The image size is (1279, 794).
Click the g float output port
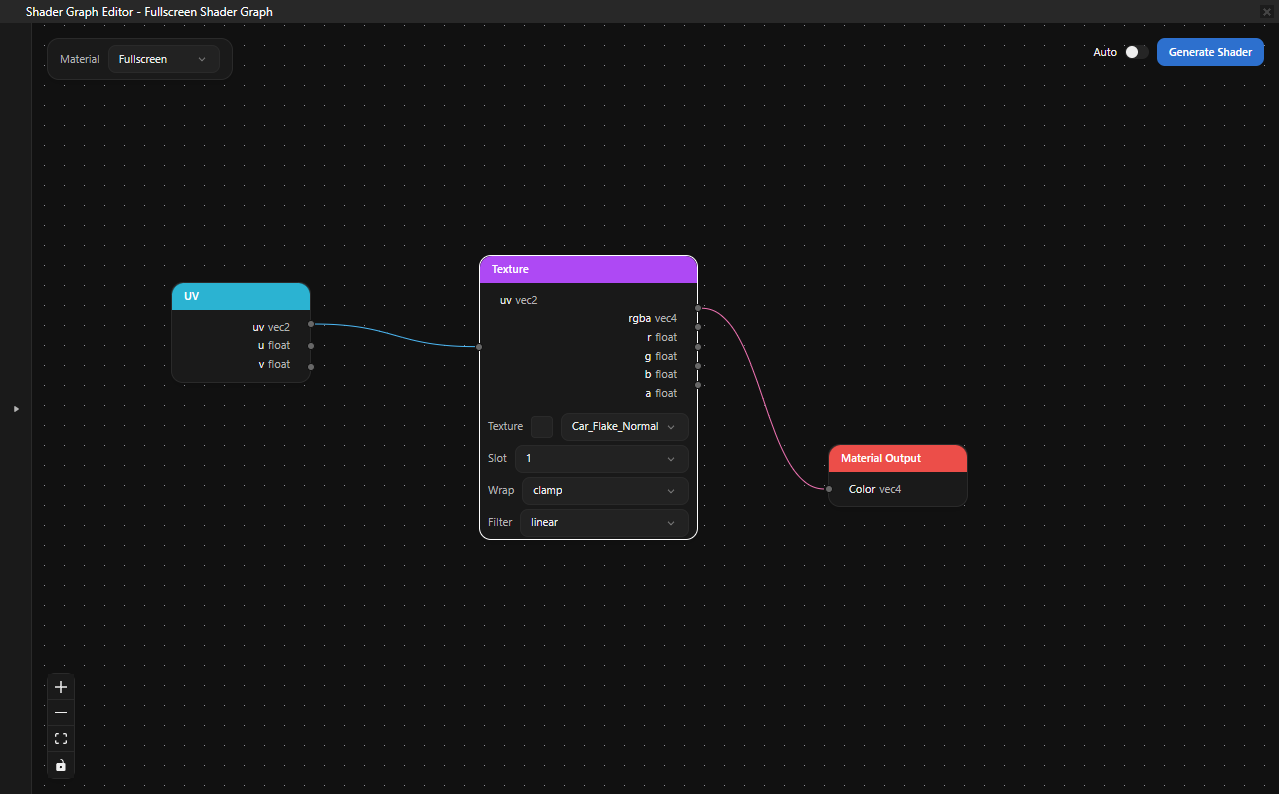click(x=698, y=346)
